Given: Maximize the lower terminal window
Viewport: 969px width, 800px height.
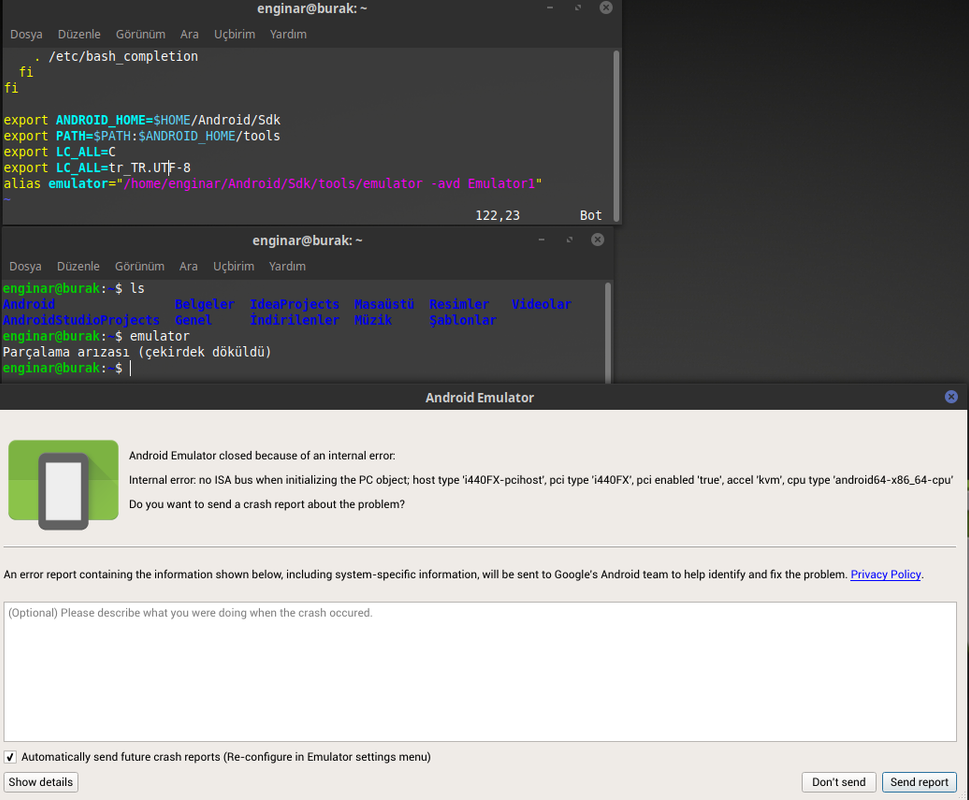Looking at the screenshot, I should click(x=570, y=240).
